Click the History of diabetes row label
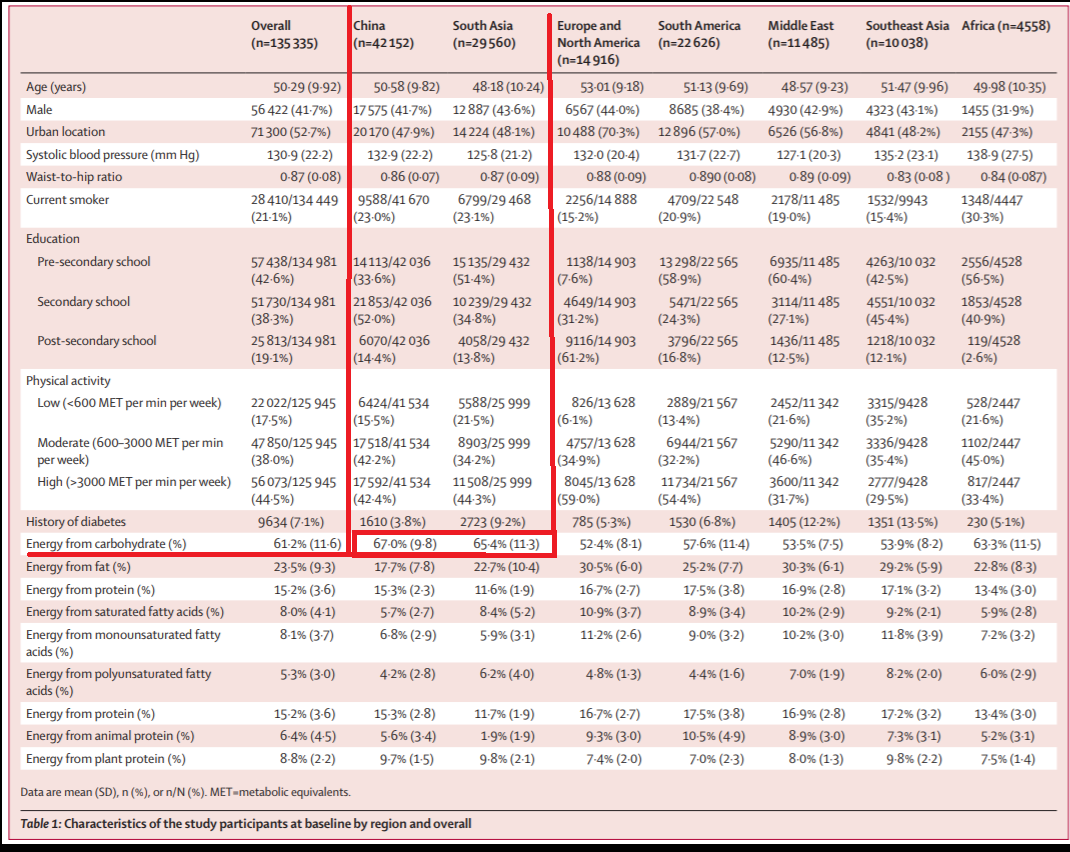The image size is (1070, 852). click(76, 522)
